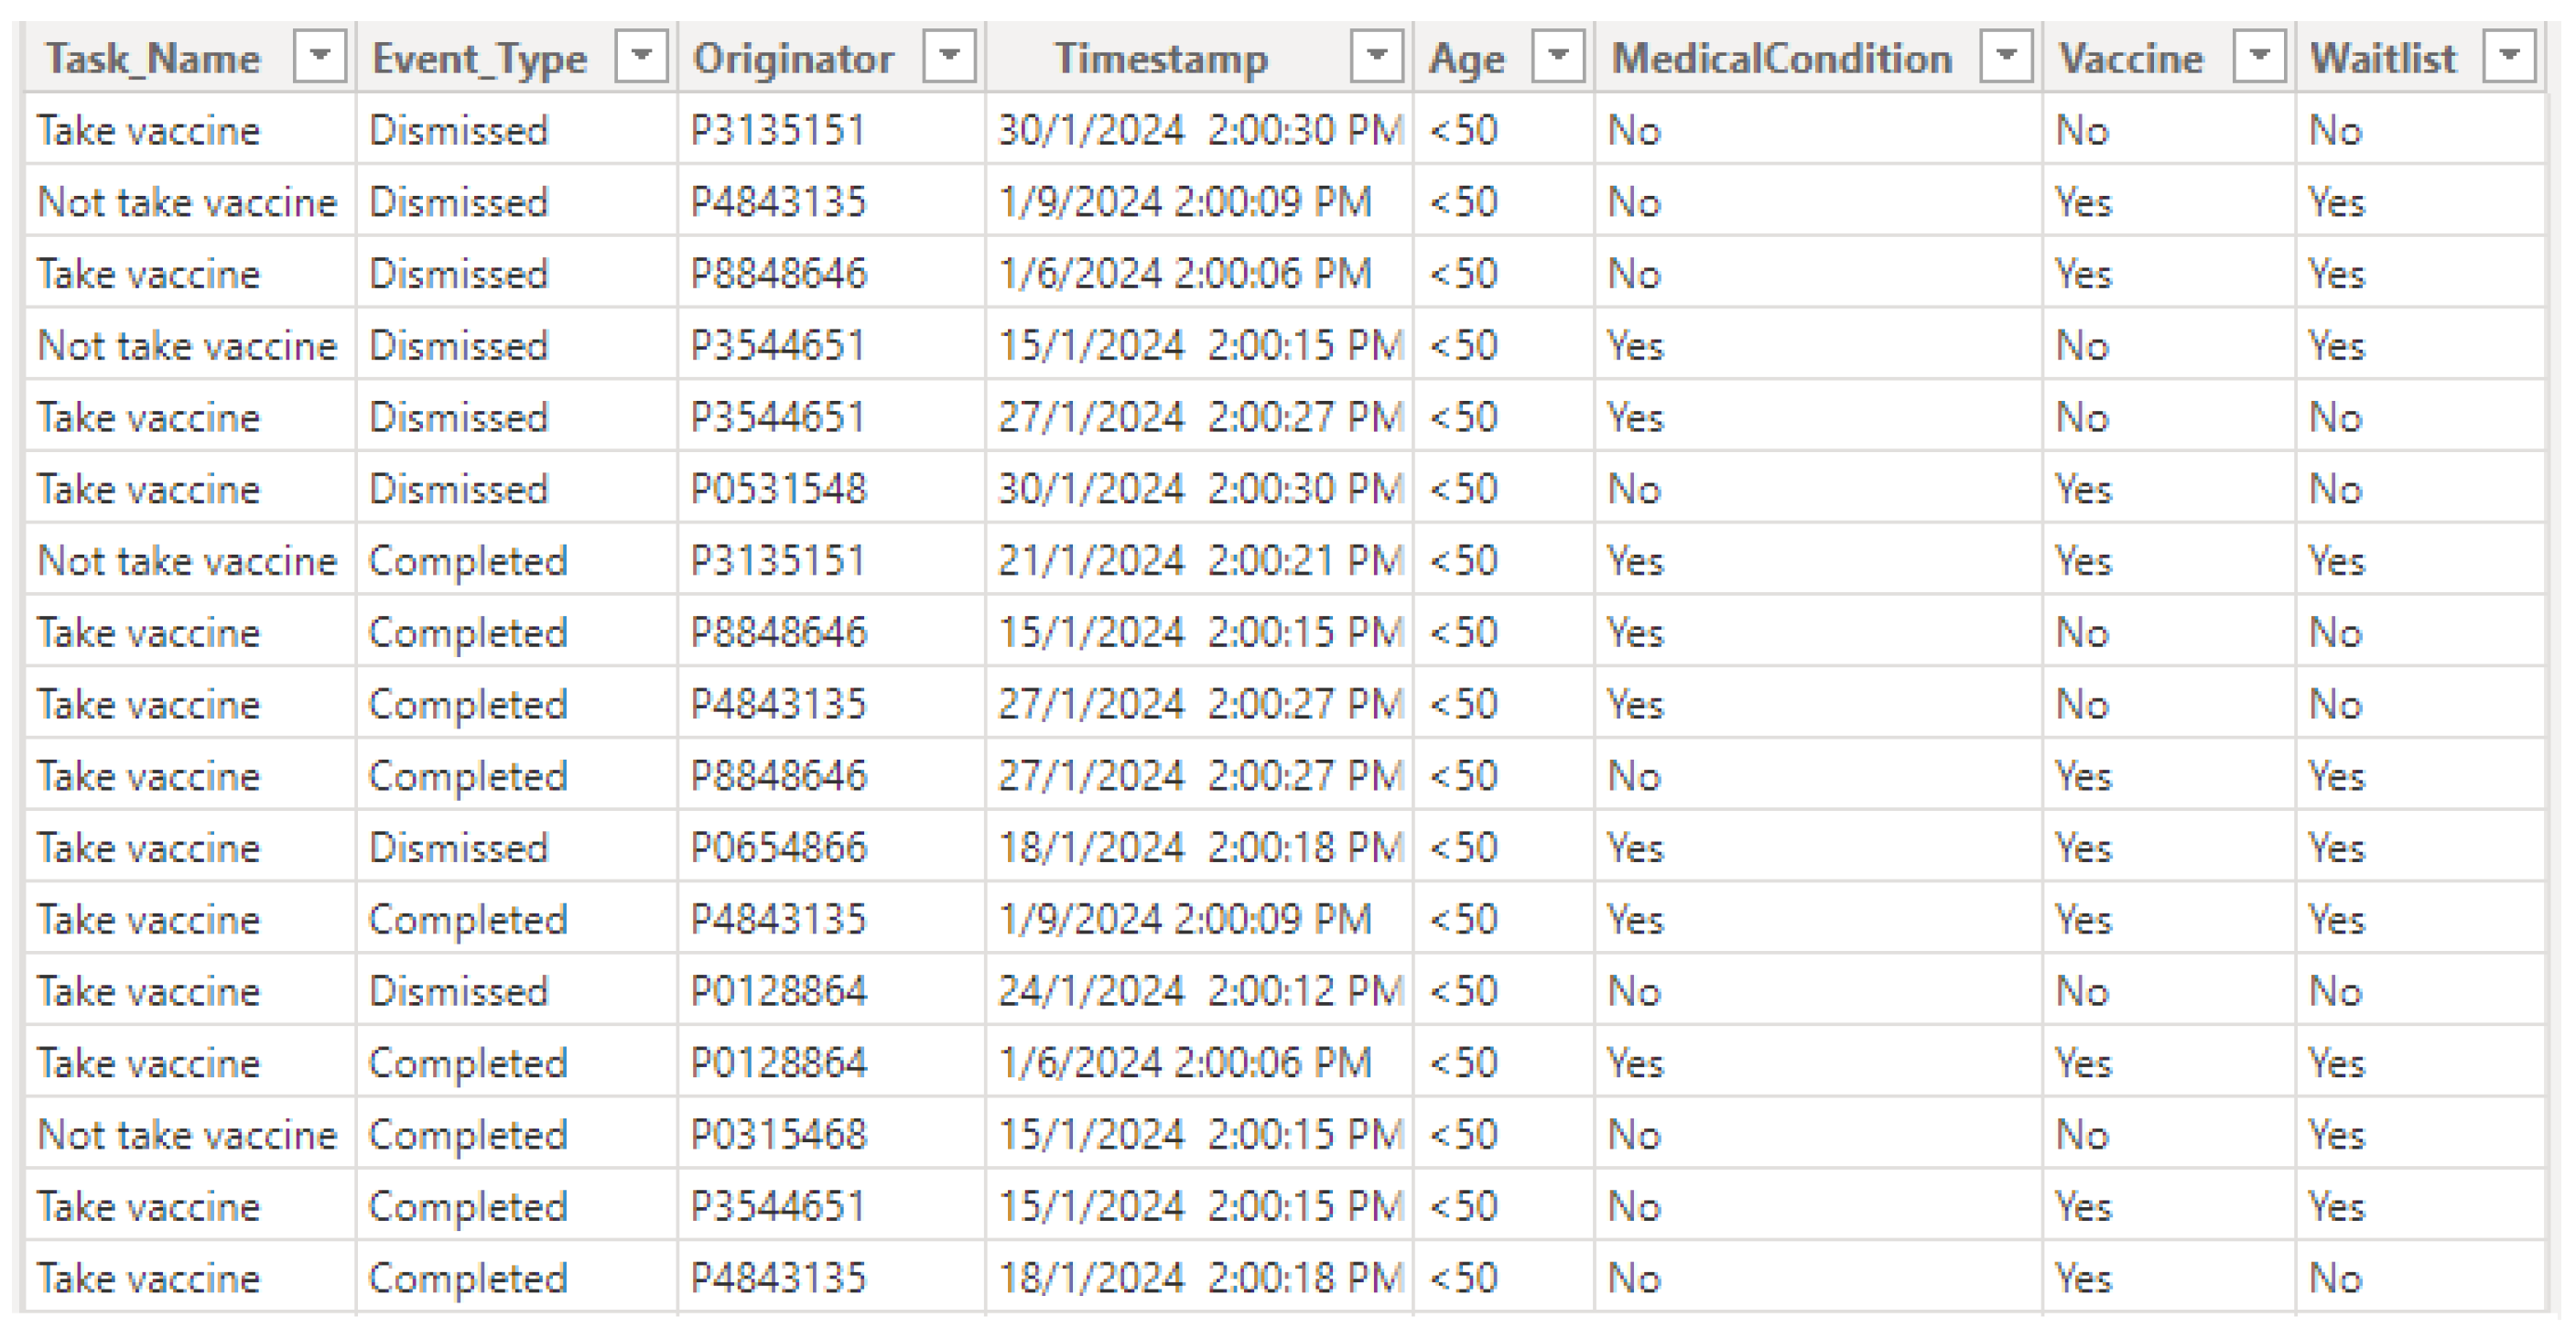Open the MedicalCondition filter dropdown
Image resolution: width=2576 pixels, height=1339 pixels.
click(x=2006, y=56)
